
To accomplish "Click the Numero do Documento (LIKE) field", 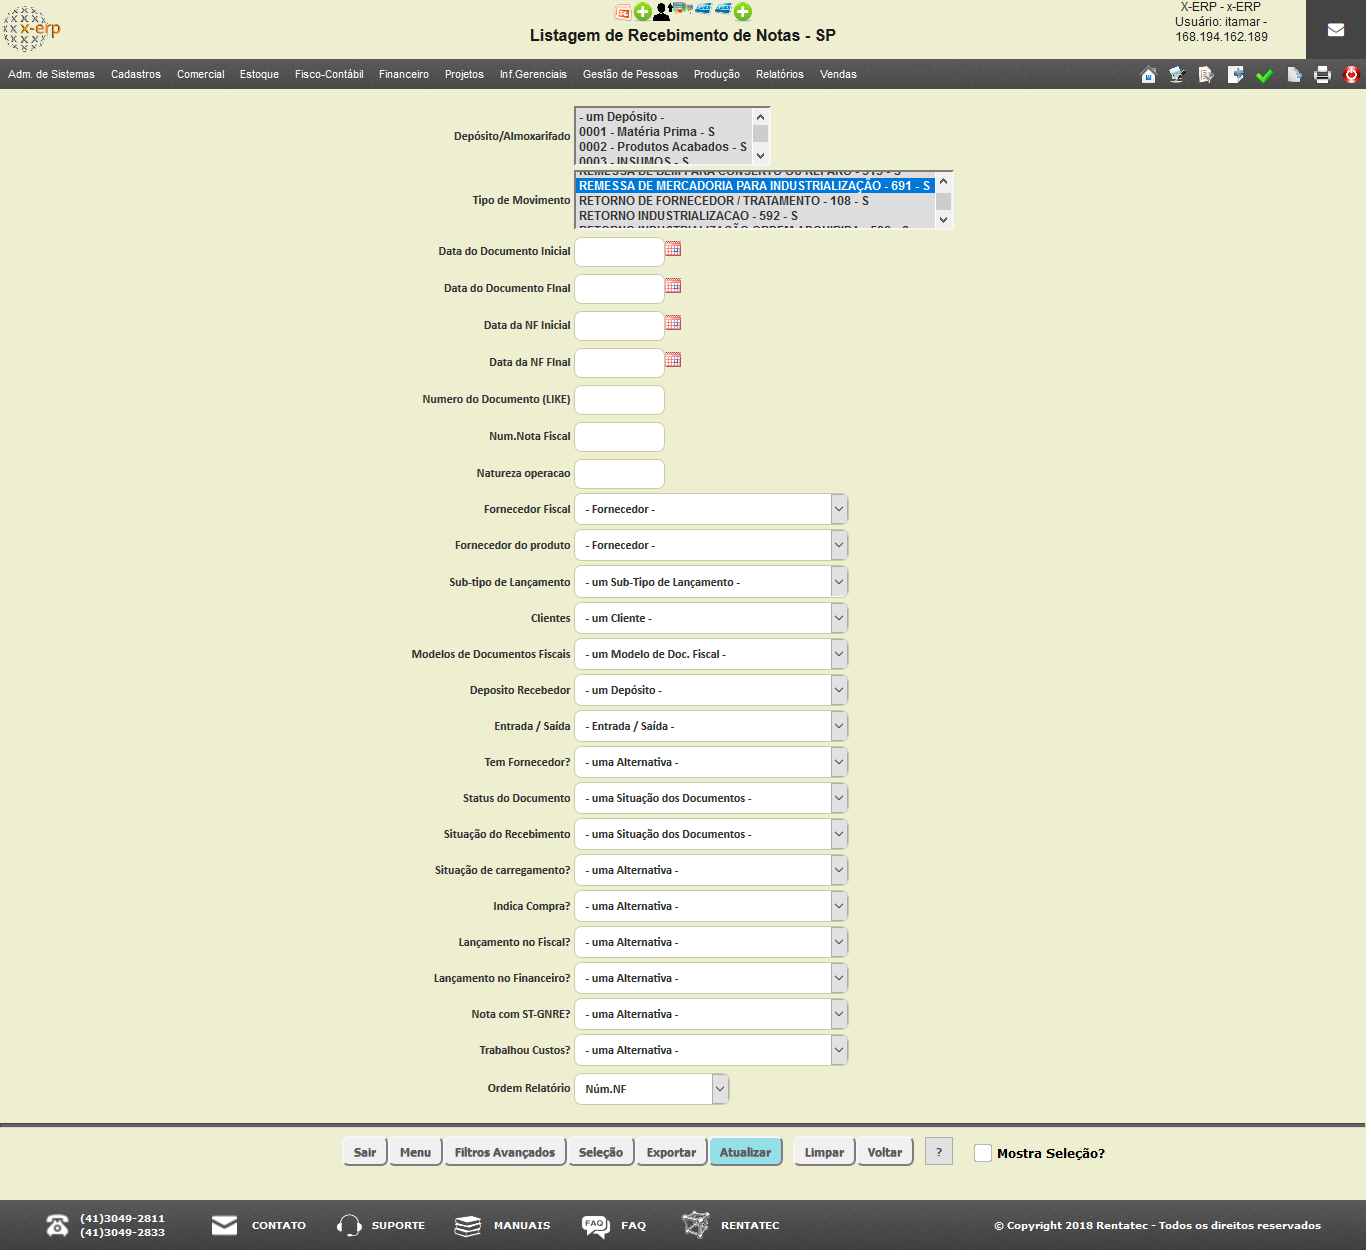I will (619, 399).
